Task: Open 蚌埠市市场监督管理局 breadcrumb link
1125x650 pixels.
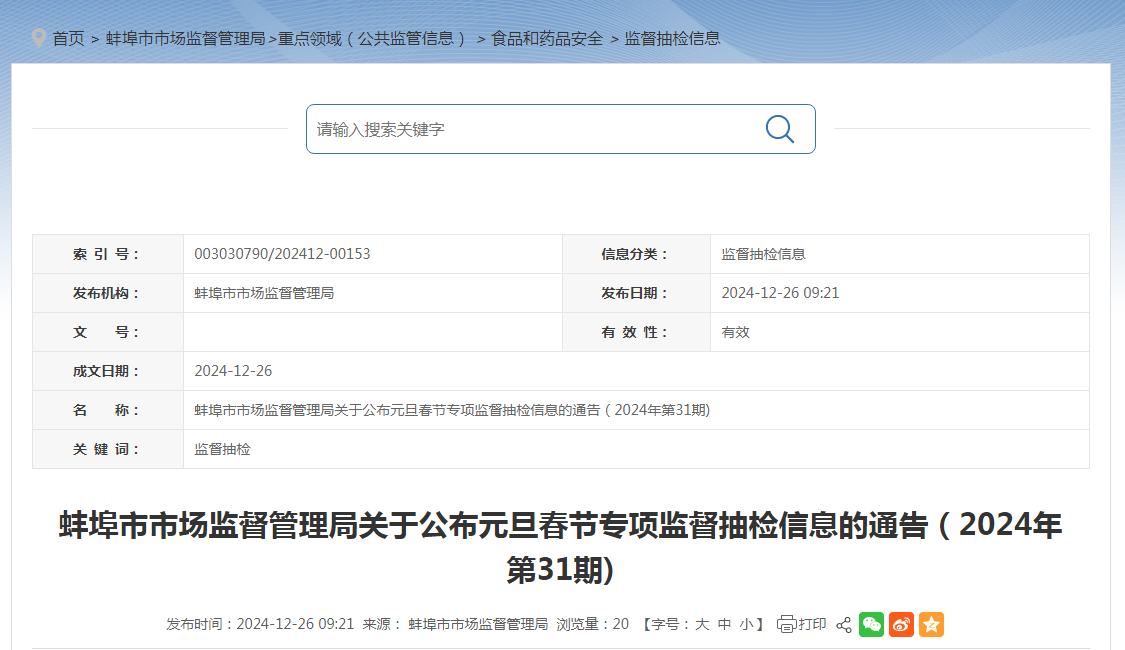Action: [x=186, y=39]
